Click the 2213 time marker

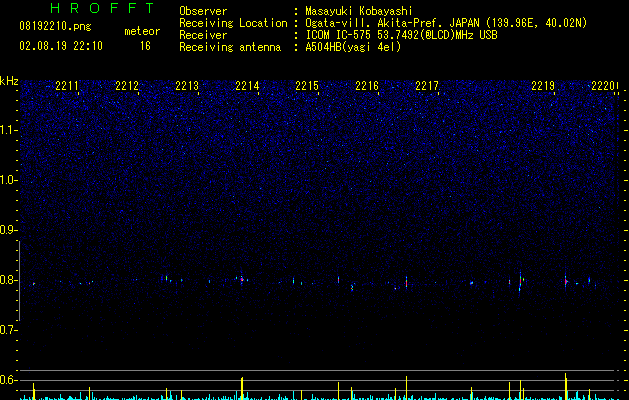point(187,86)
